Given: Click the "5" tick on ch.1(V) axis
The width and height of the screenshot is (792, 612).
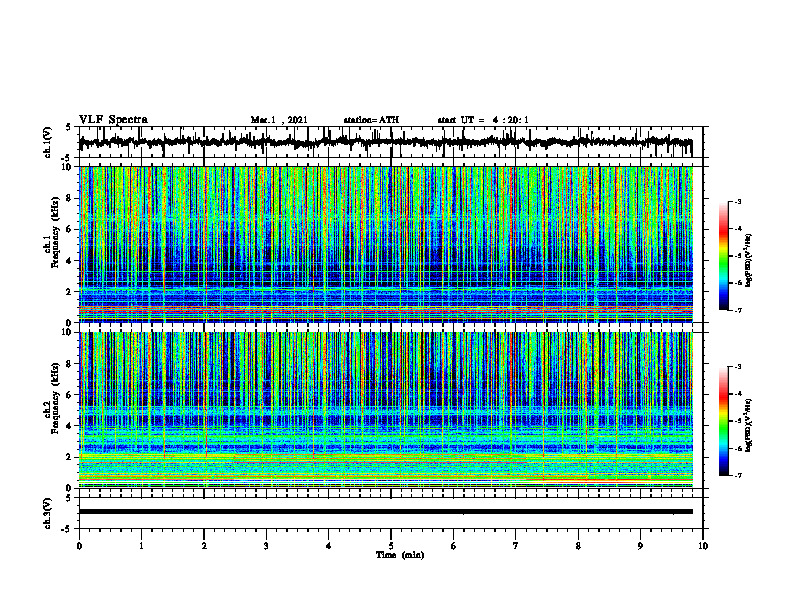Looking at the screenshot, I should (68, 128).
